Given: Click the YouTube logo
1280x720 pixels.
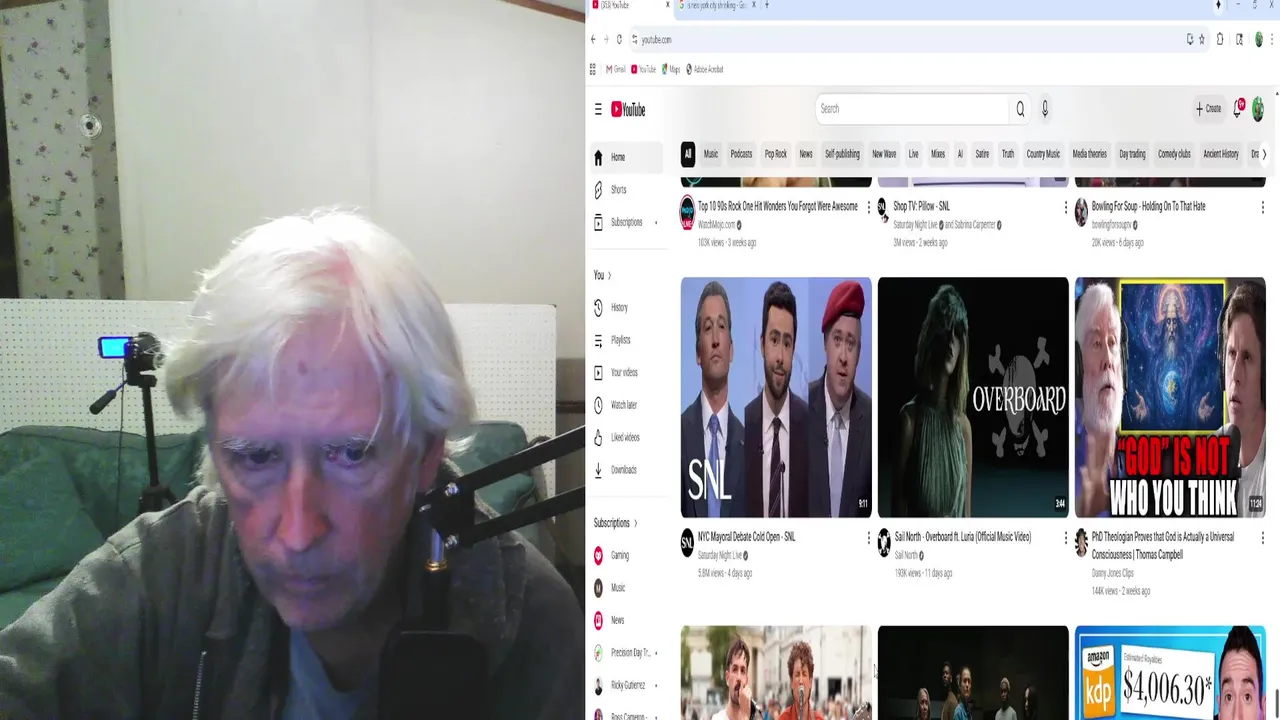Looking at the screenshot, I should point(628,110).
